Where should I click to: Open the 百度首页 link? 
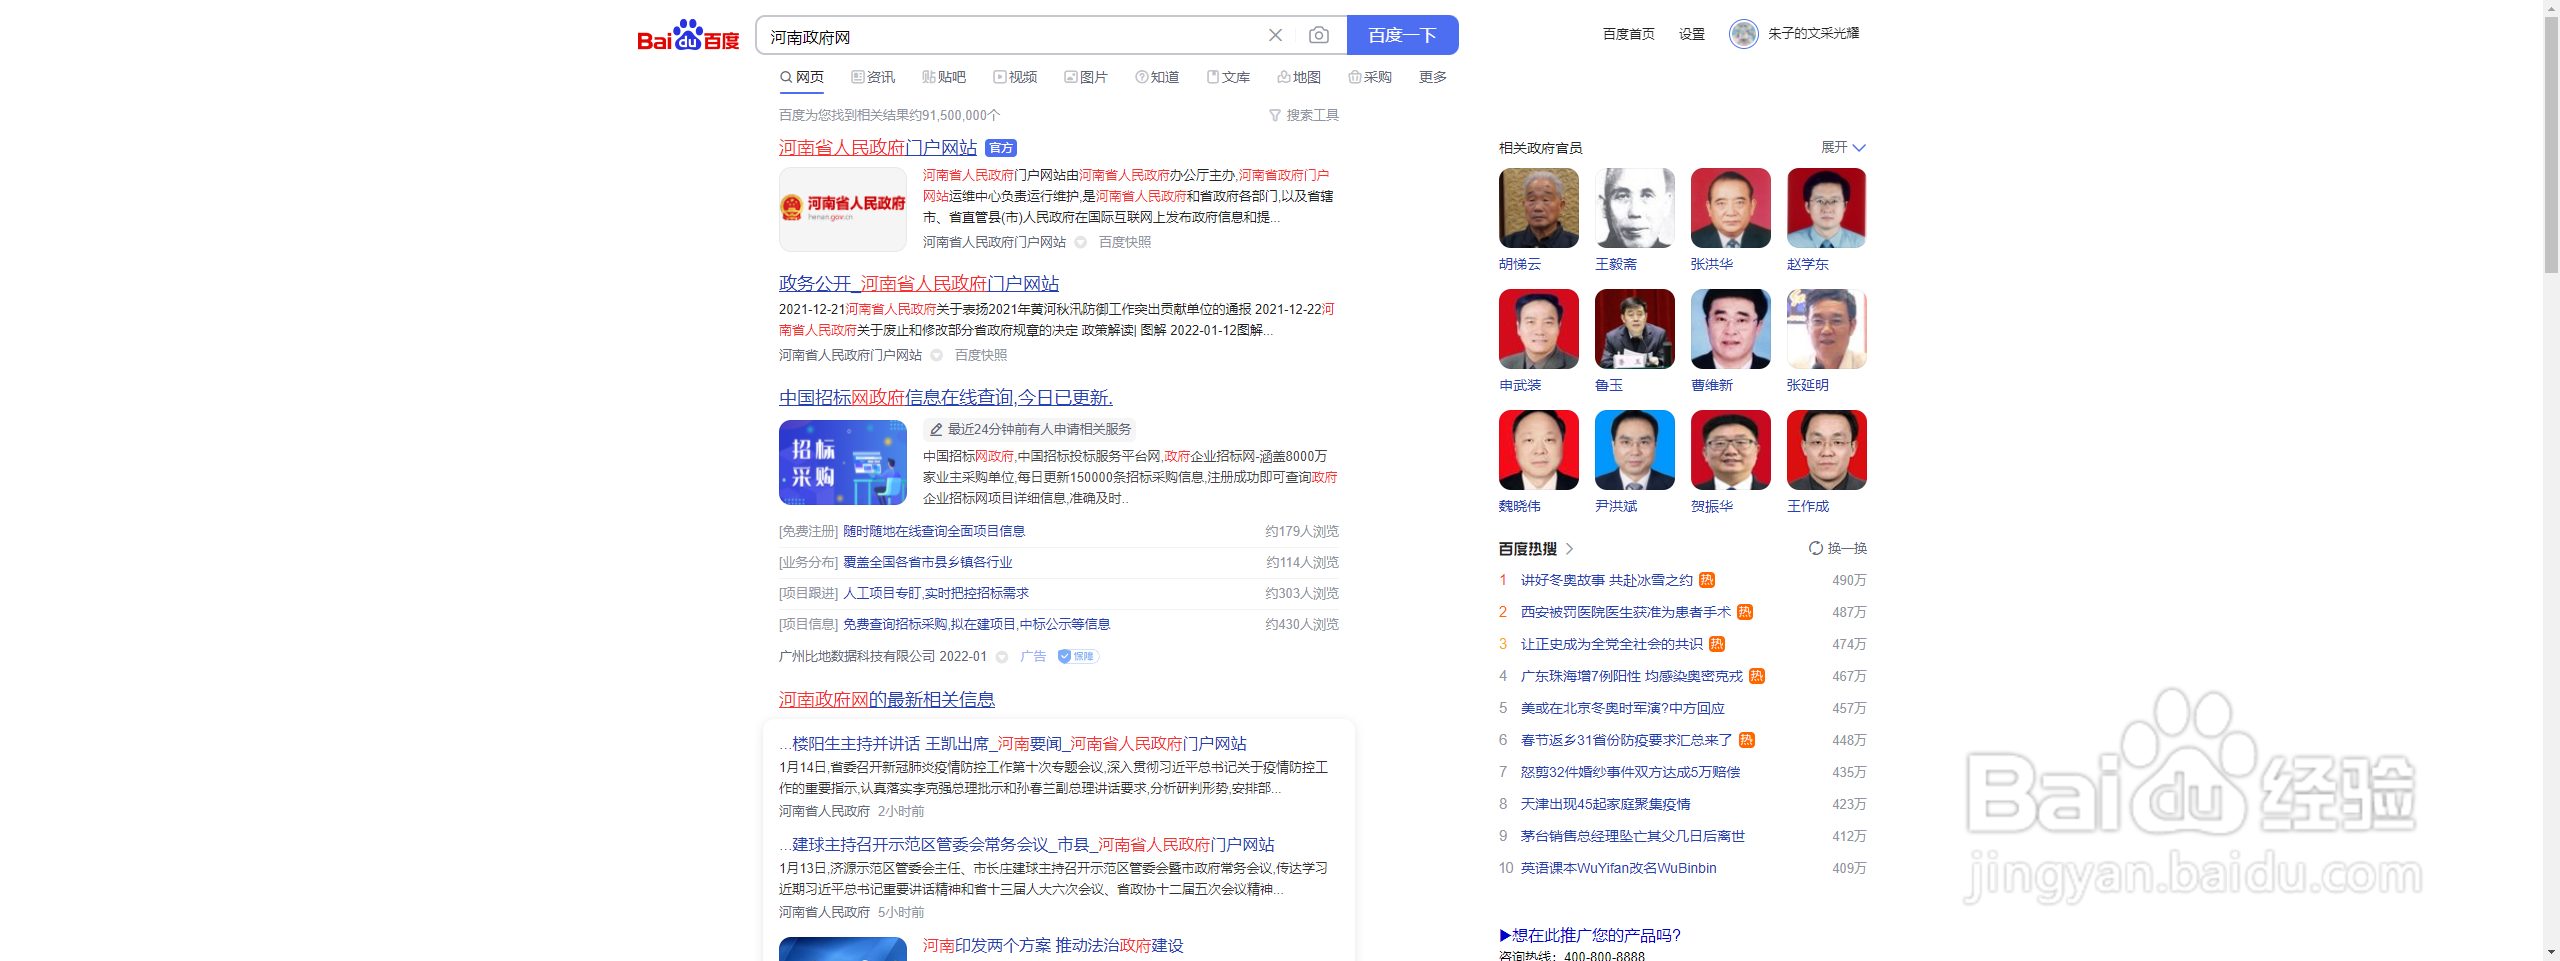[x=1628, y=34]
